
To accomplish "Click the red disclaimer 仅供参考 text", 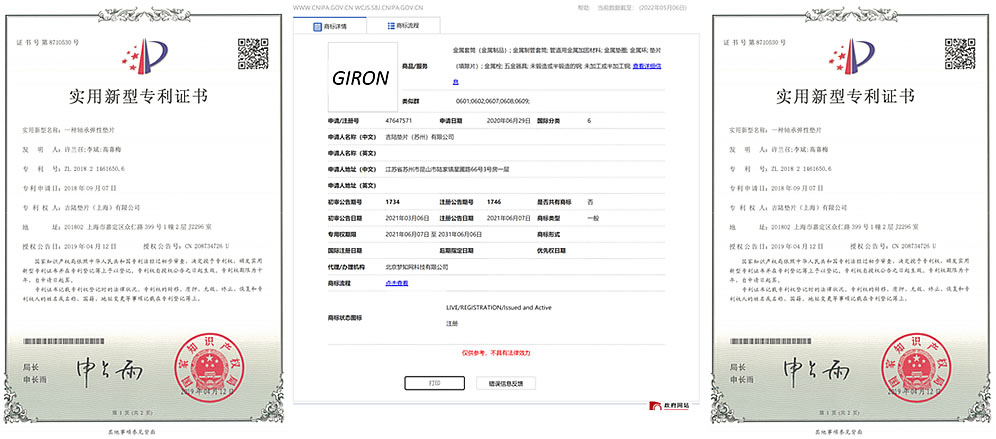I will [495, 352].
